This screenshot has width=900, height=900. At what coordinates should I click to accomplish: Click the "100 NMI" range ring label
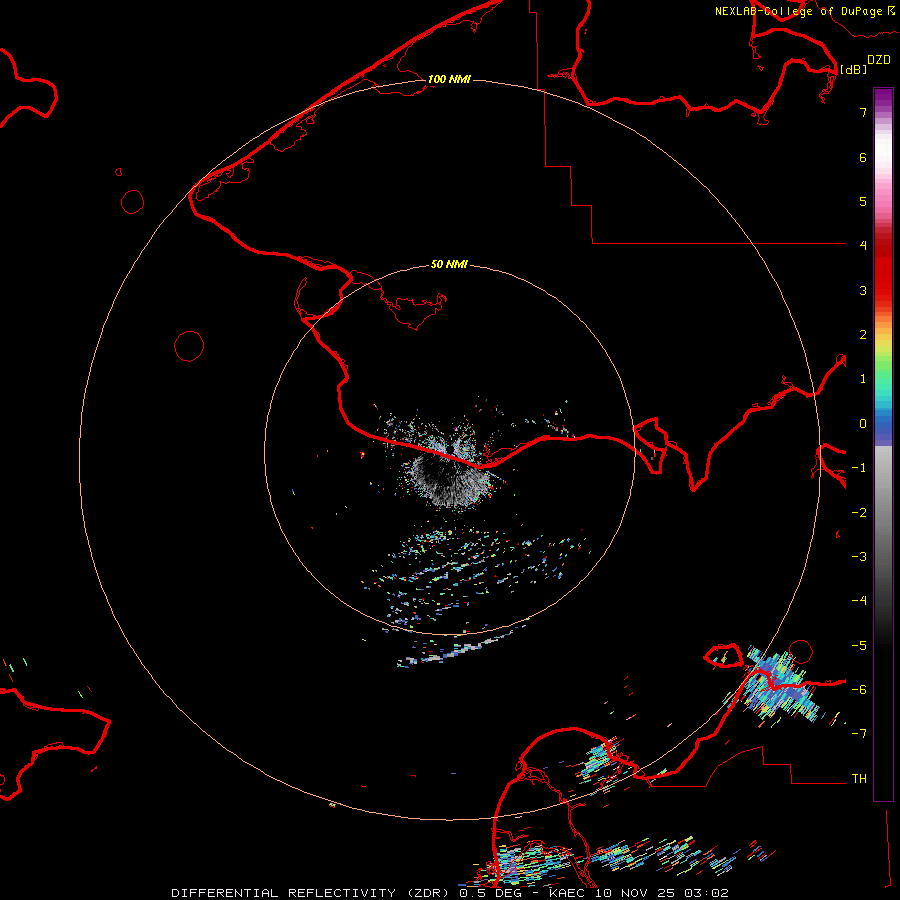[x=449, y=79]
